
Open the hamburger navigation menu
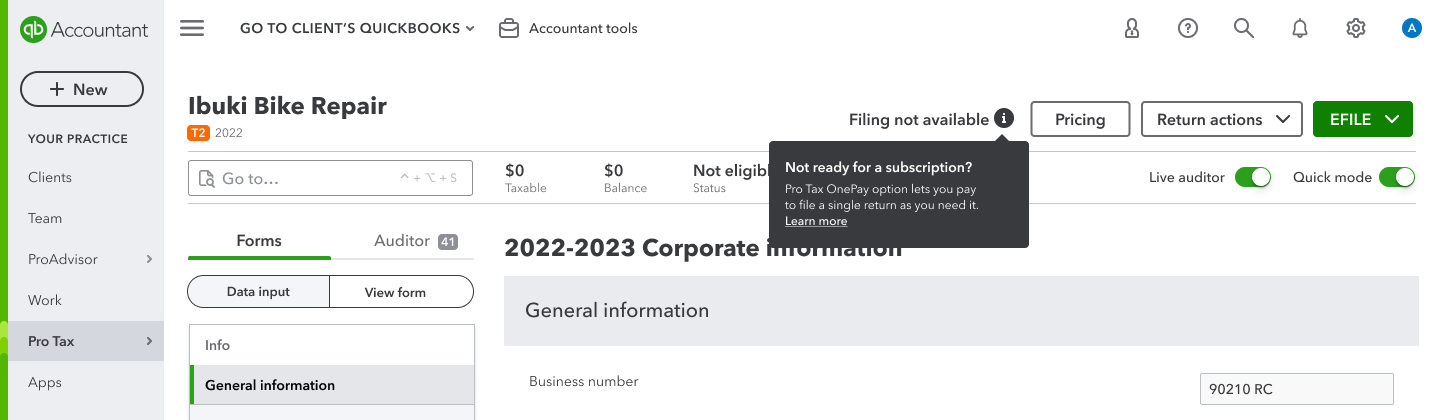[x=192, y=28]
